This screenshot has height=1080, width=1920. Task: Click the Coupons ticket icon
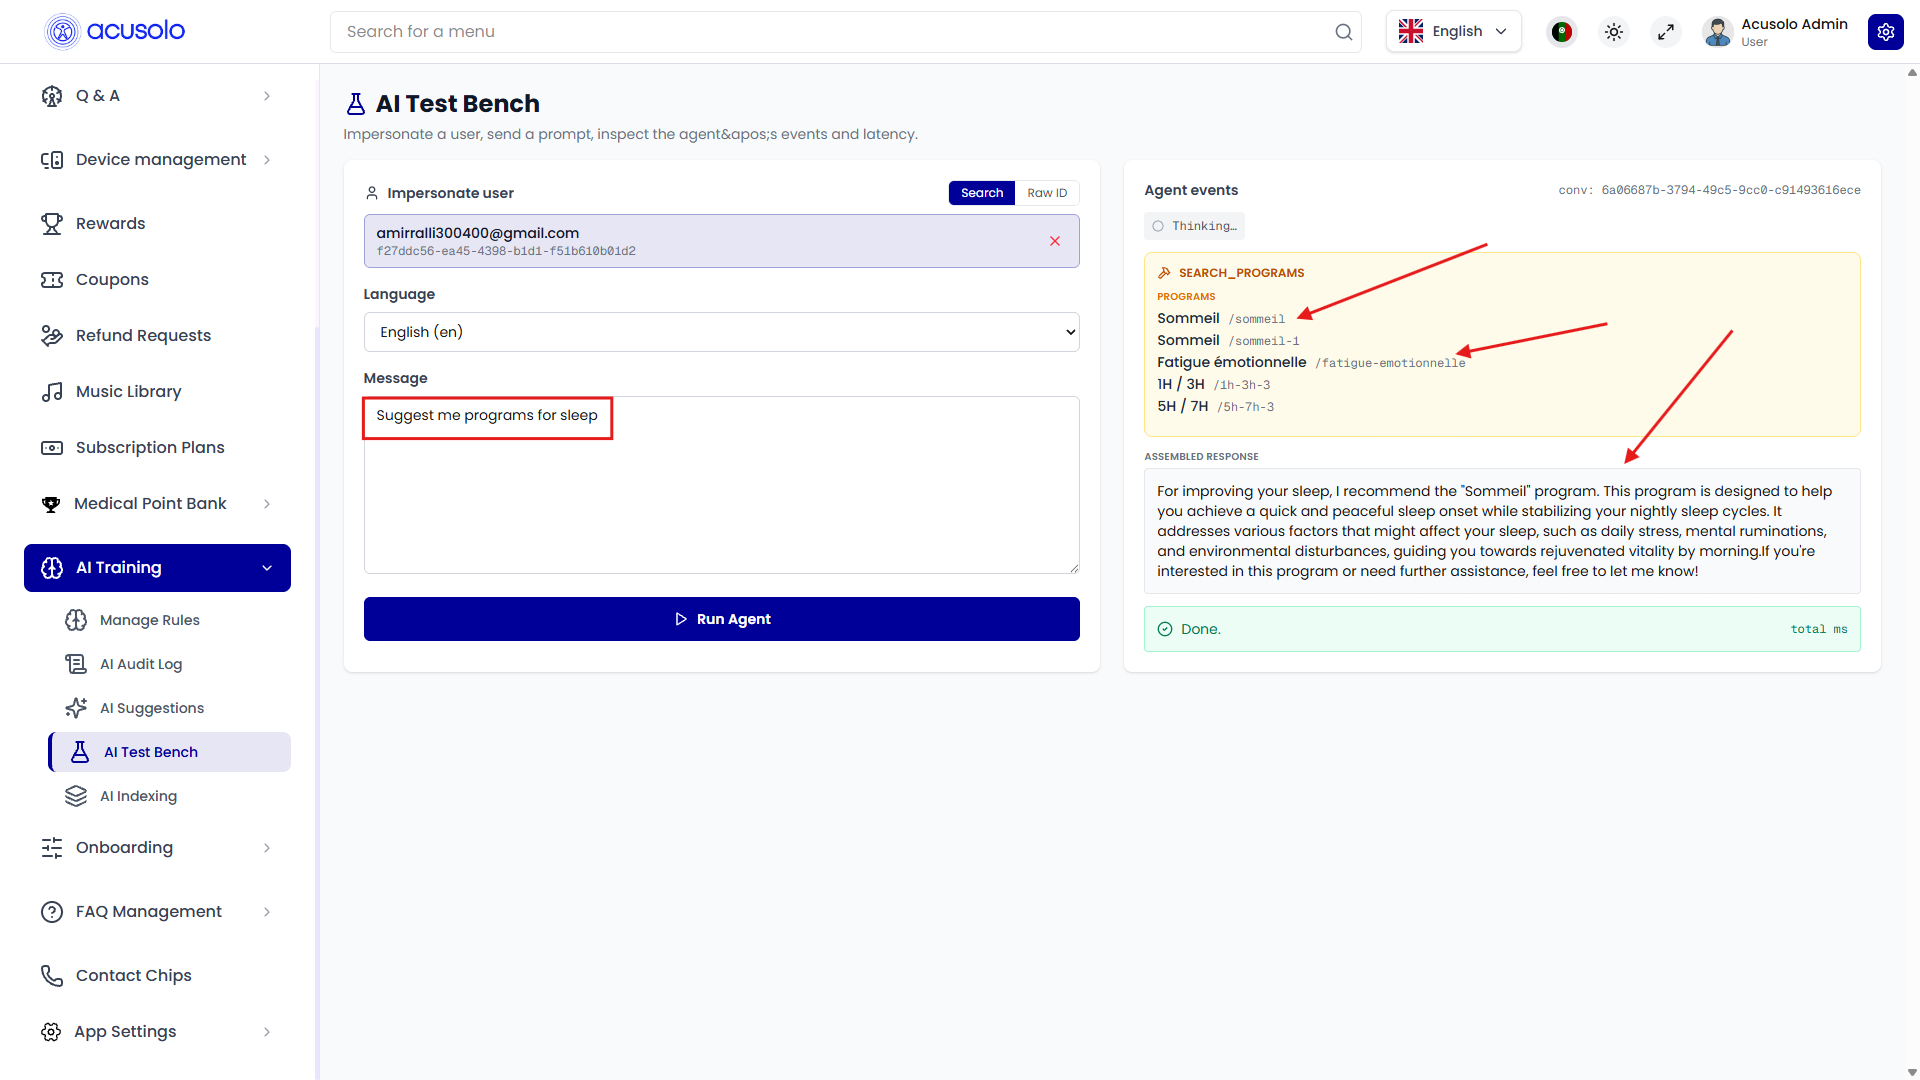52,280
